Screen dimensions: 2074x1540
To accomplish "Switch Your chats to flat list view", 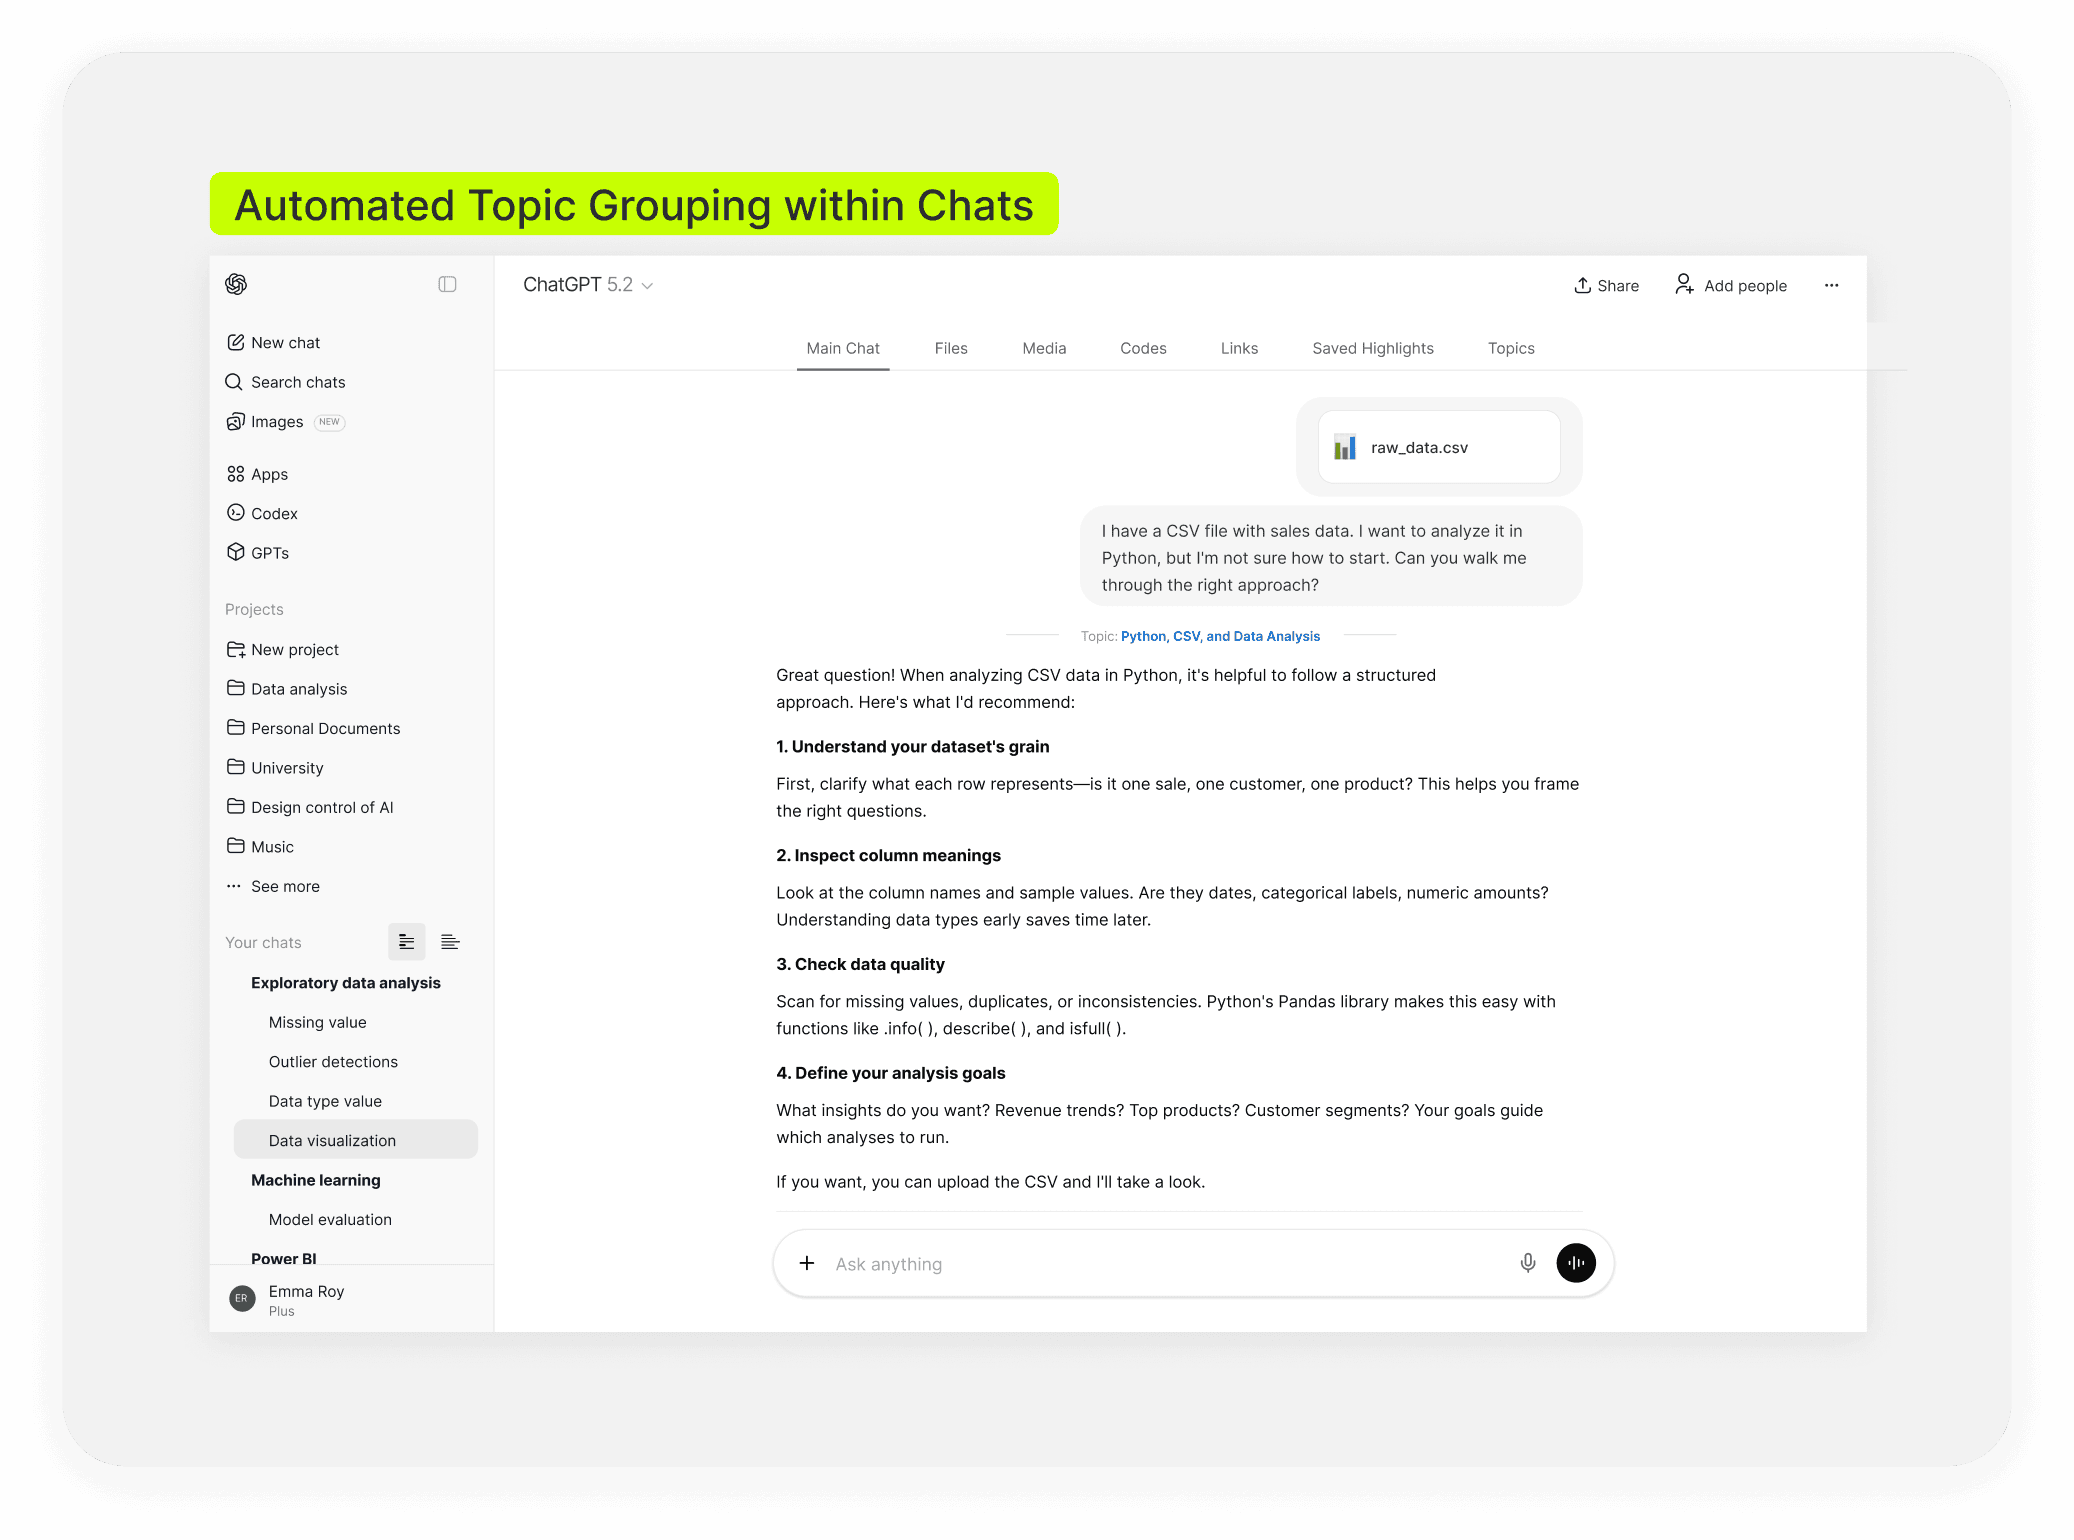I will tap(450, 942).
